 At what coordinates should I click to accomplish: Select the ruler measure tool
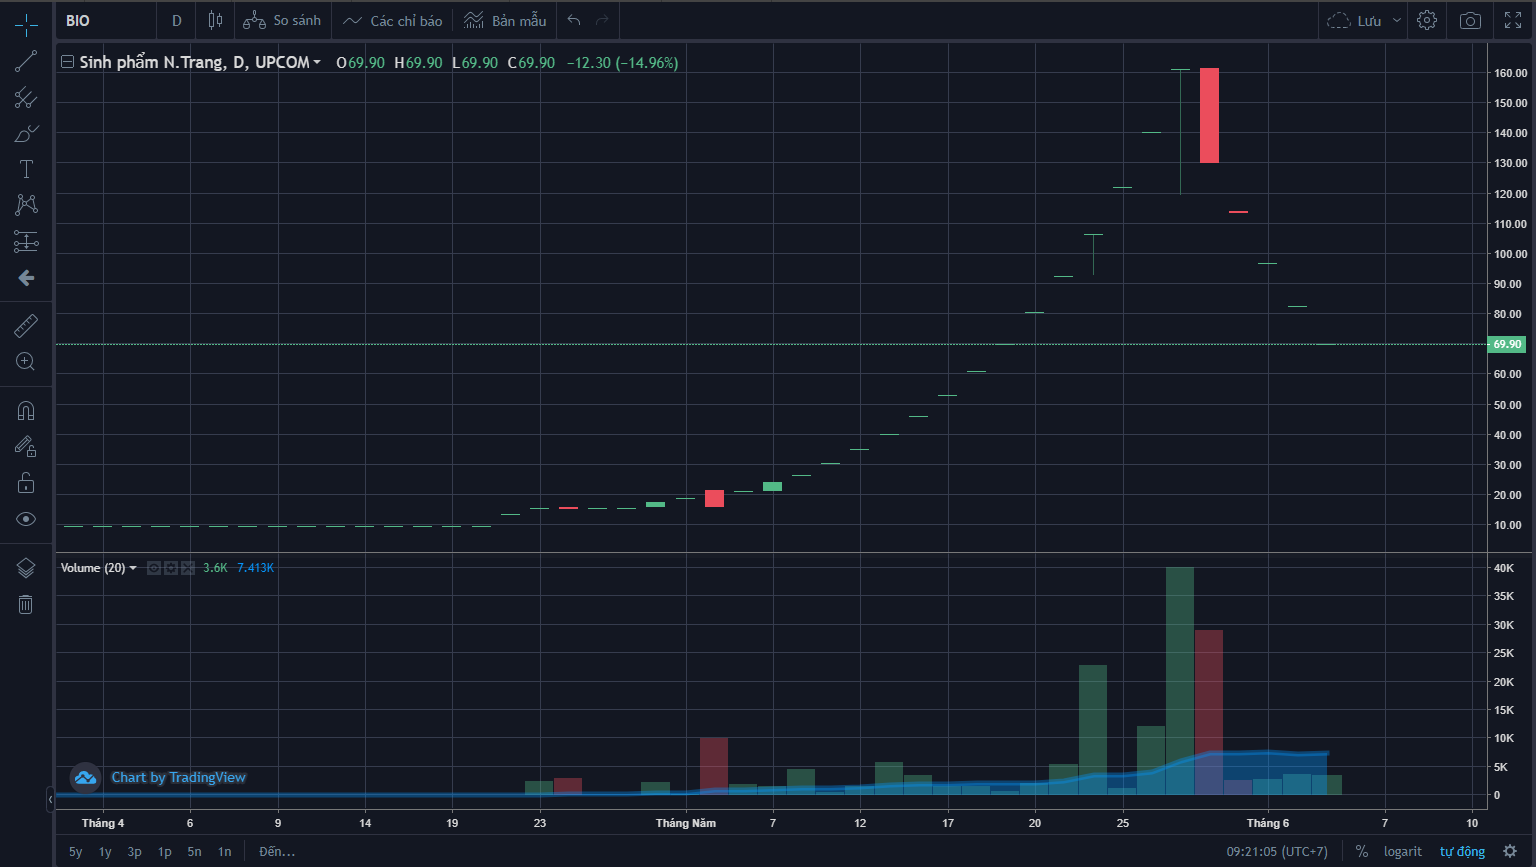point(26,325)
